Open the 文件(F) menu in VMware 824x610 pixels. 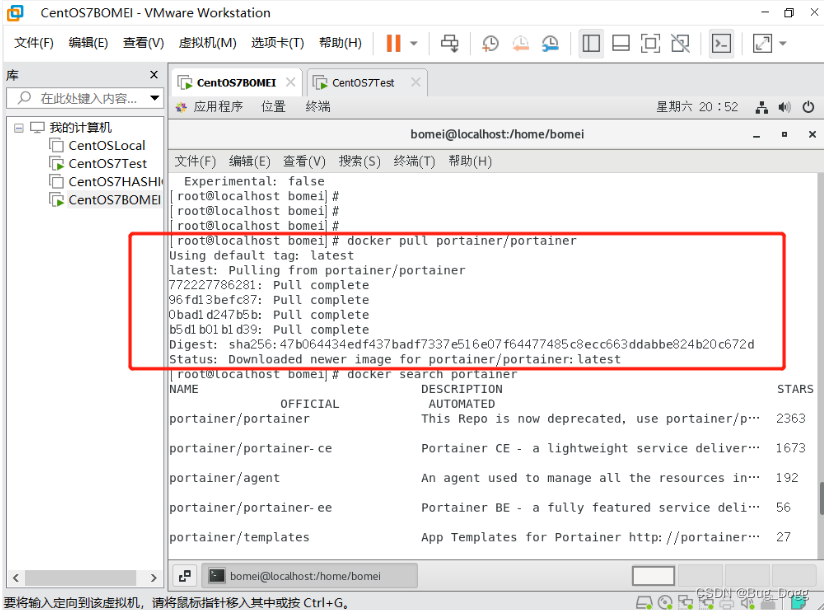[34, 43]
